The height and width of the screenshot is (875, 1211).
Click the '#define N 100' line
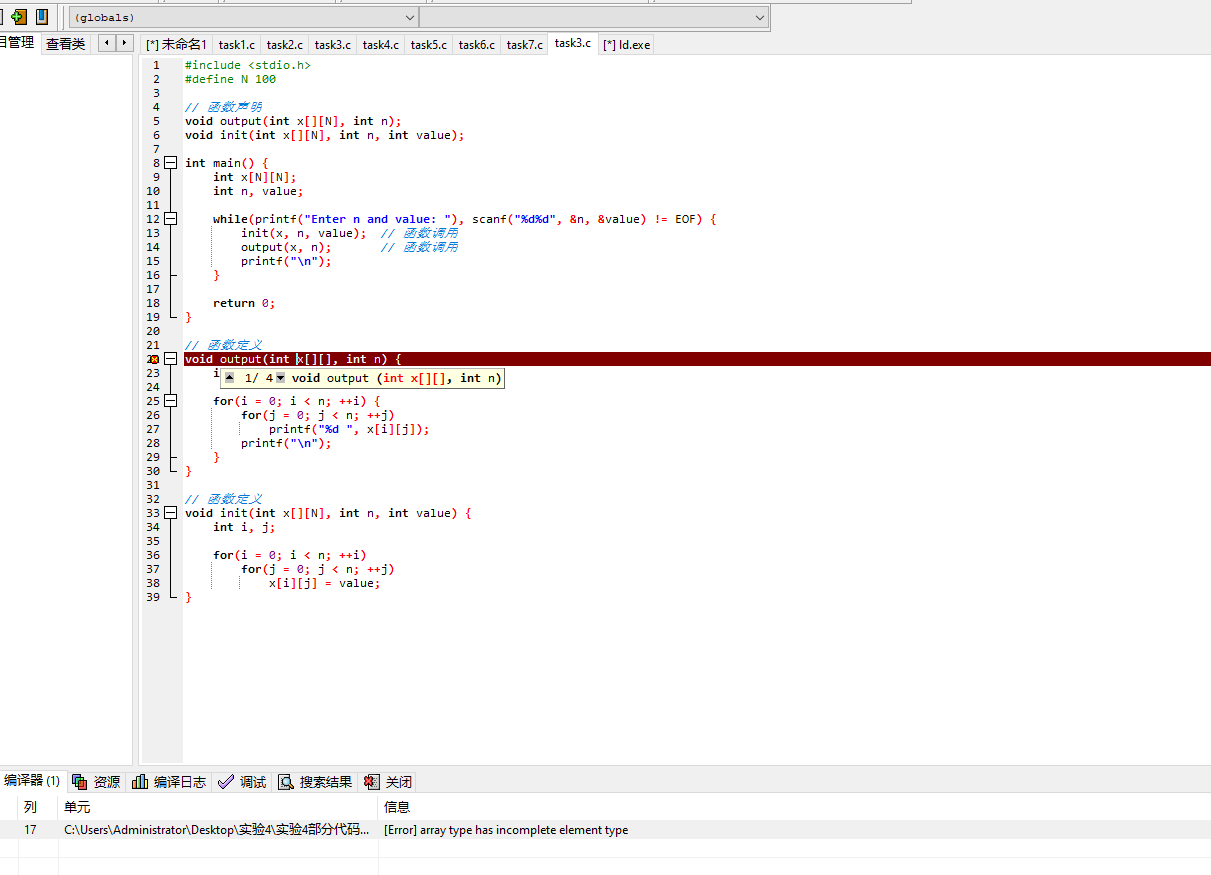click(x=231, y=79)
